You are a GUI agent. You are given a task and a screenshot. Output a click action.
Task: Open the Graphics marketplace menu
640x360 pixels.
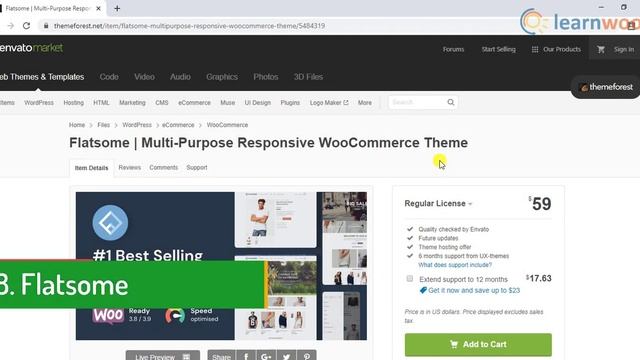pyautogui.click(x=222, y=77)
